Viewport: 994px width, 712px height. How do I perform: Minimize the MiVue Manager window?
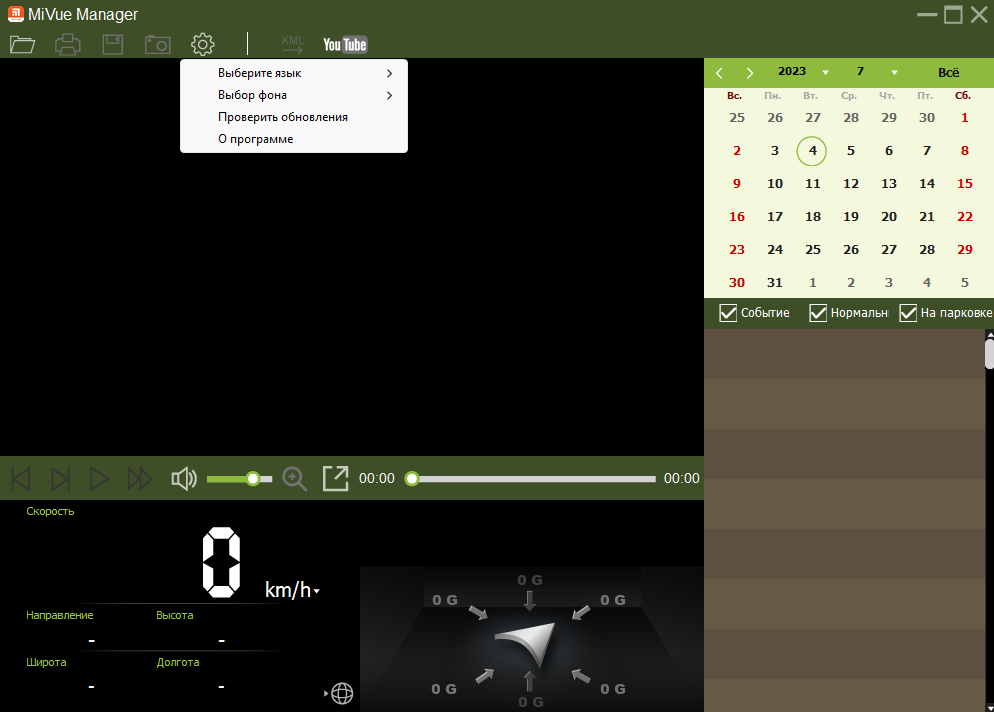coord(927,15)
